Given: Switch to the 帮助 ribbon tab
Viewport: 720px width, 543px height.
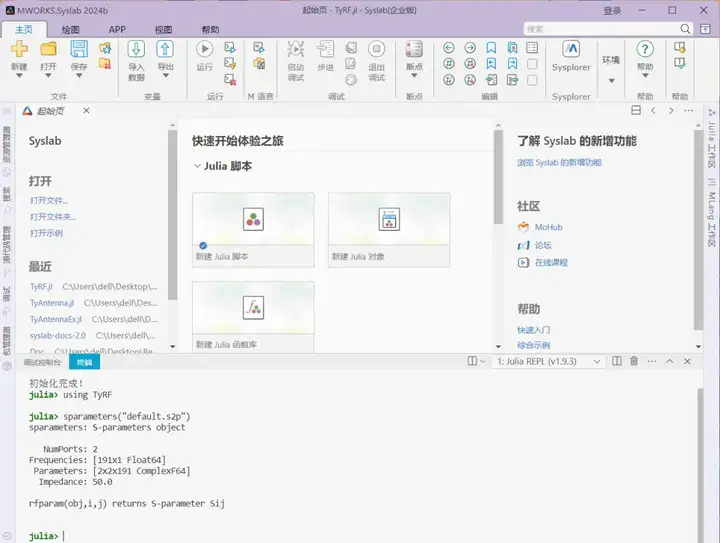Looking at the screenshot, I should pos(210,29).
